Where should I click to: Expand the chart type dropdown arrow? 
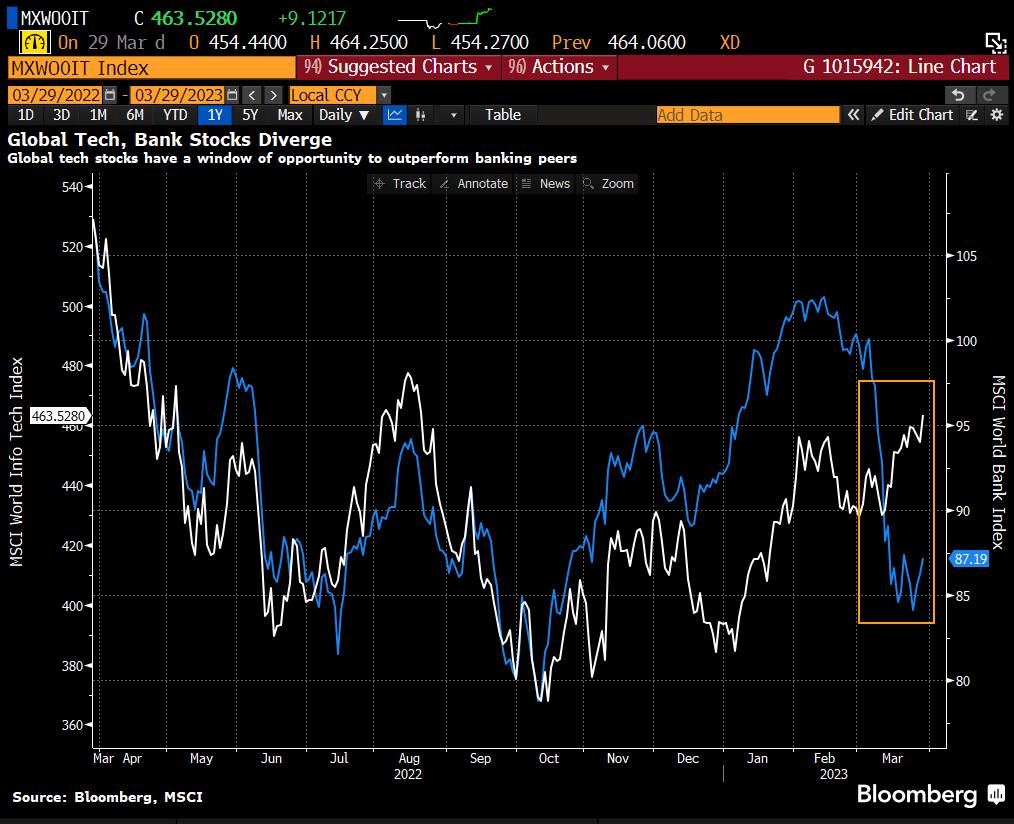tap(453, 115)
